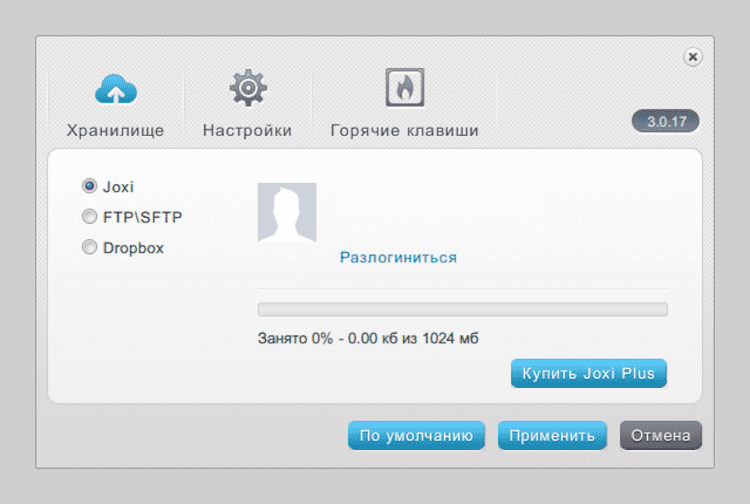Viewport: 750px width, 504px height.
Task: Close the Joxi settings dialog
Action: [692, 57]
